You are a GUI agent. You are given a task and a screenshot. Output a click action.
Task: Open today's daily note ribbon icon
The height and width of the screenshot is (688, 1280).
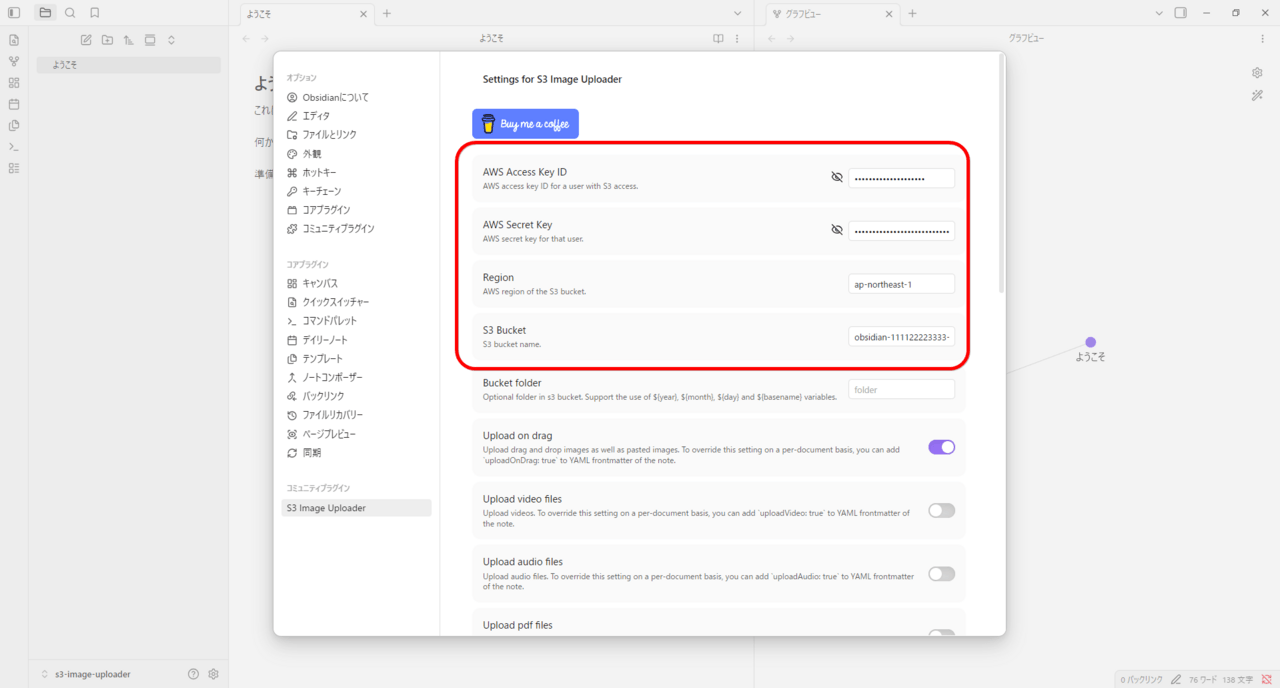[14, 104]
